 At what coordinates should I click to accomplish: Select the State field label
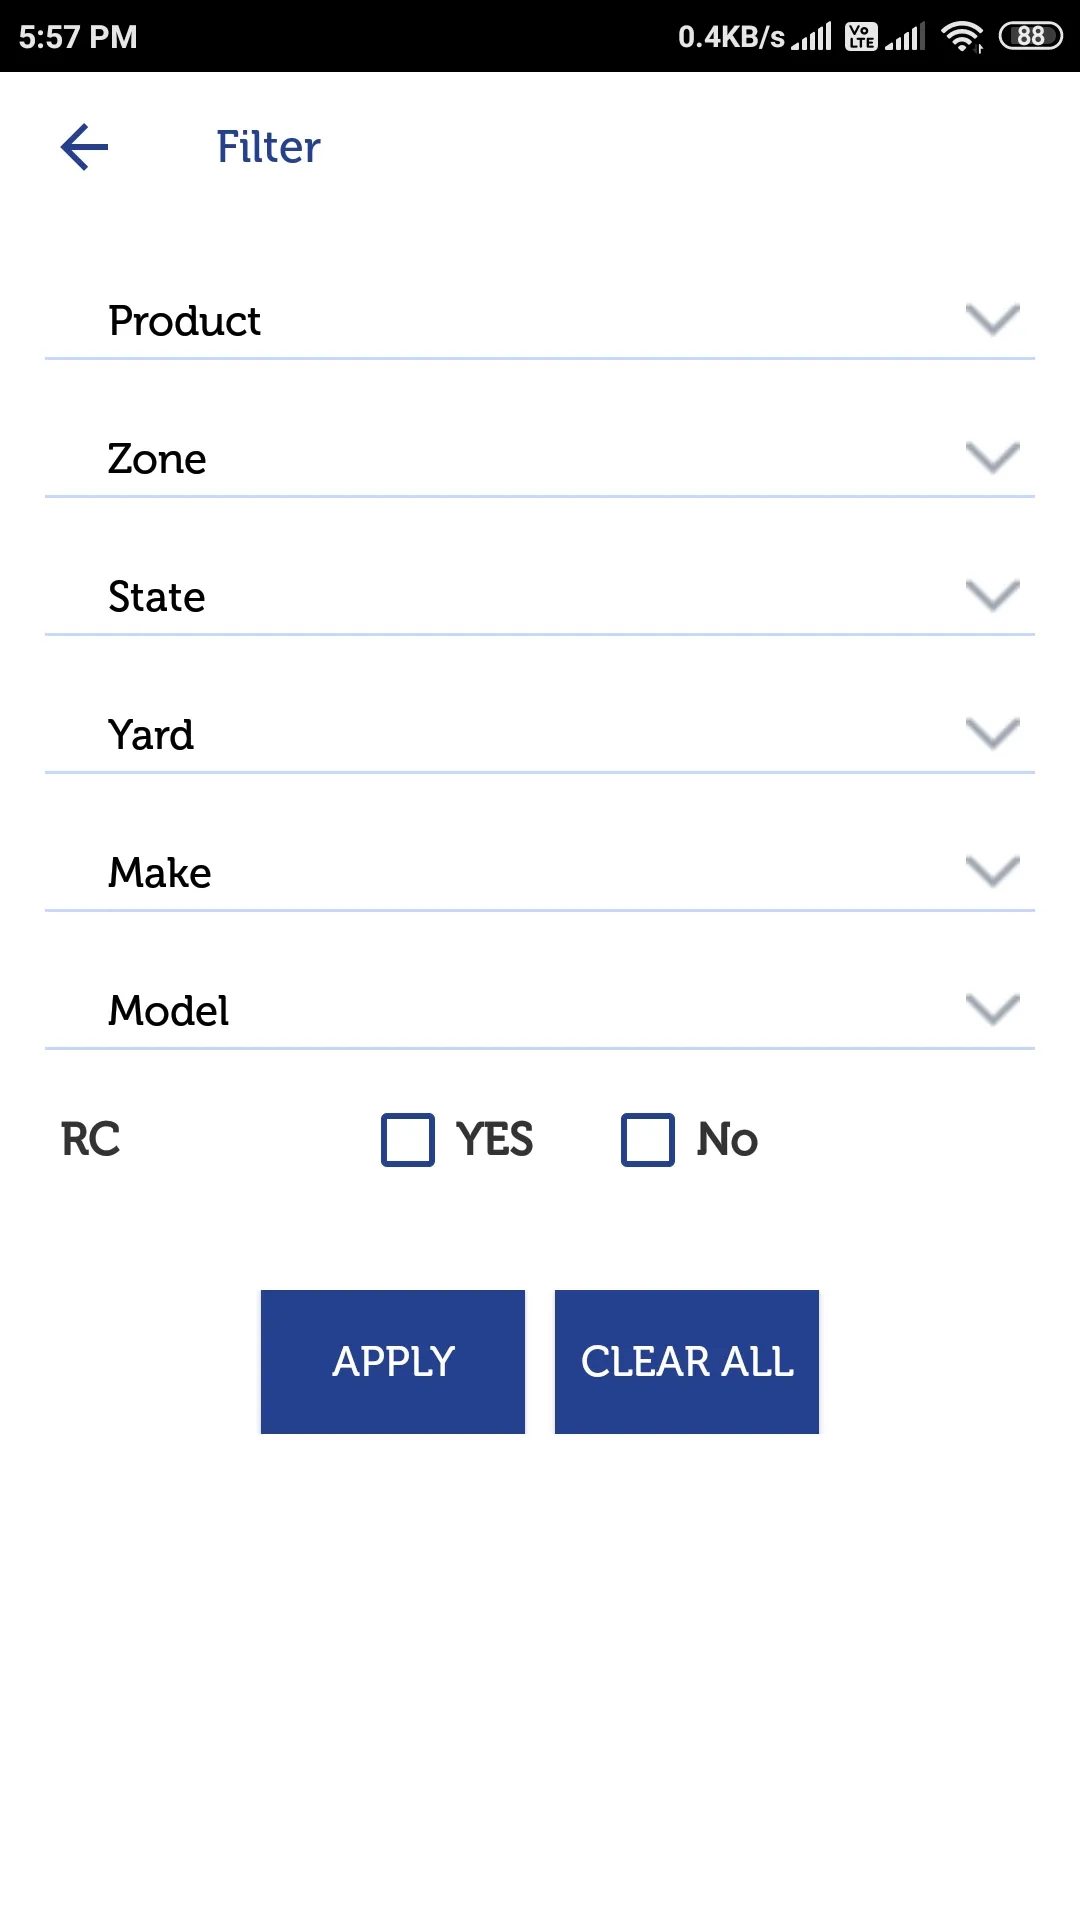tap(157, 597)
